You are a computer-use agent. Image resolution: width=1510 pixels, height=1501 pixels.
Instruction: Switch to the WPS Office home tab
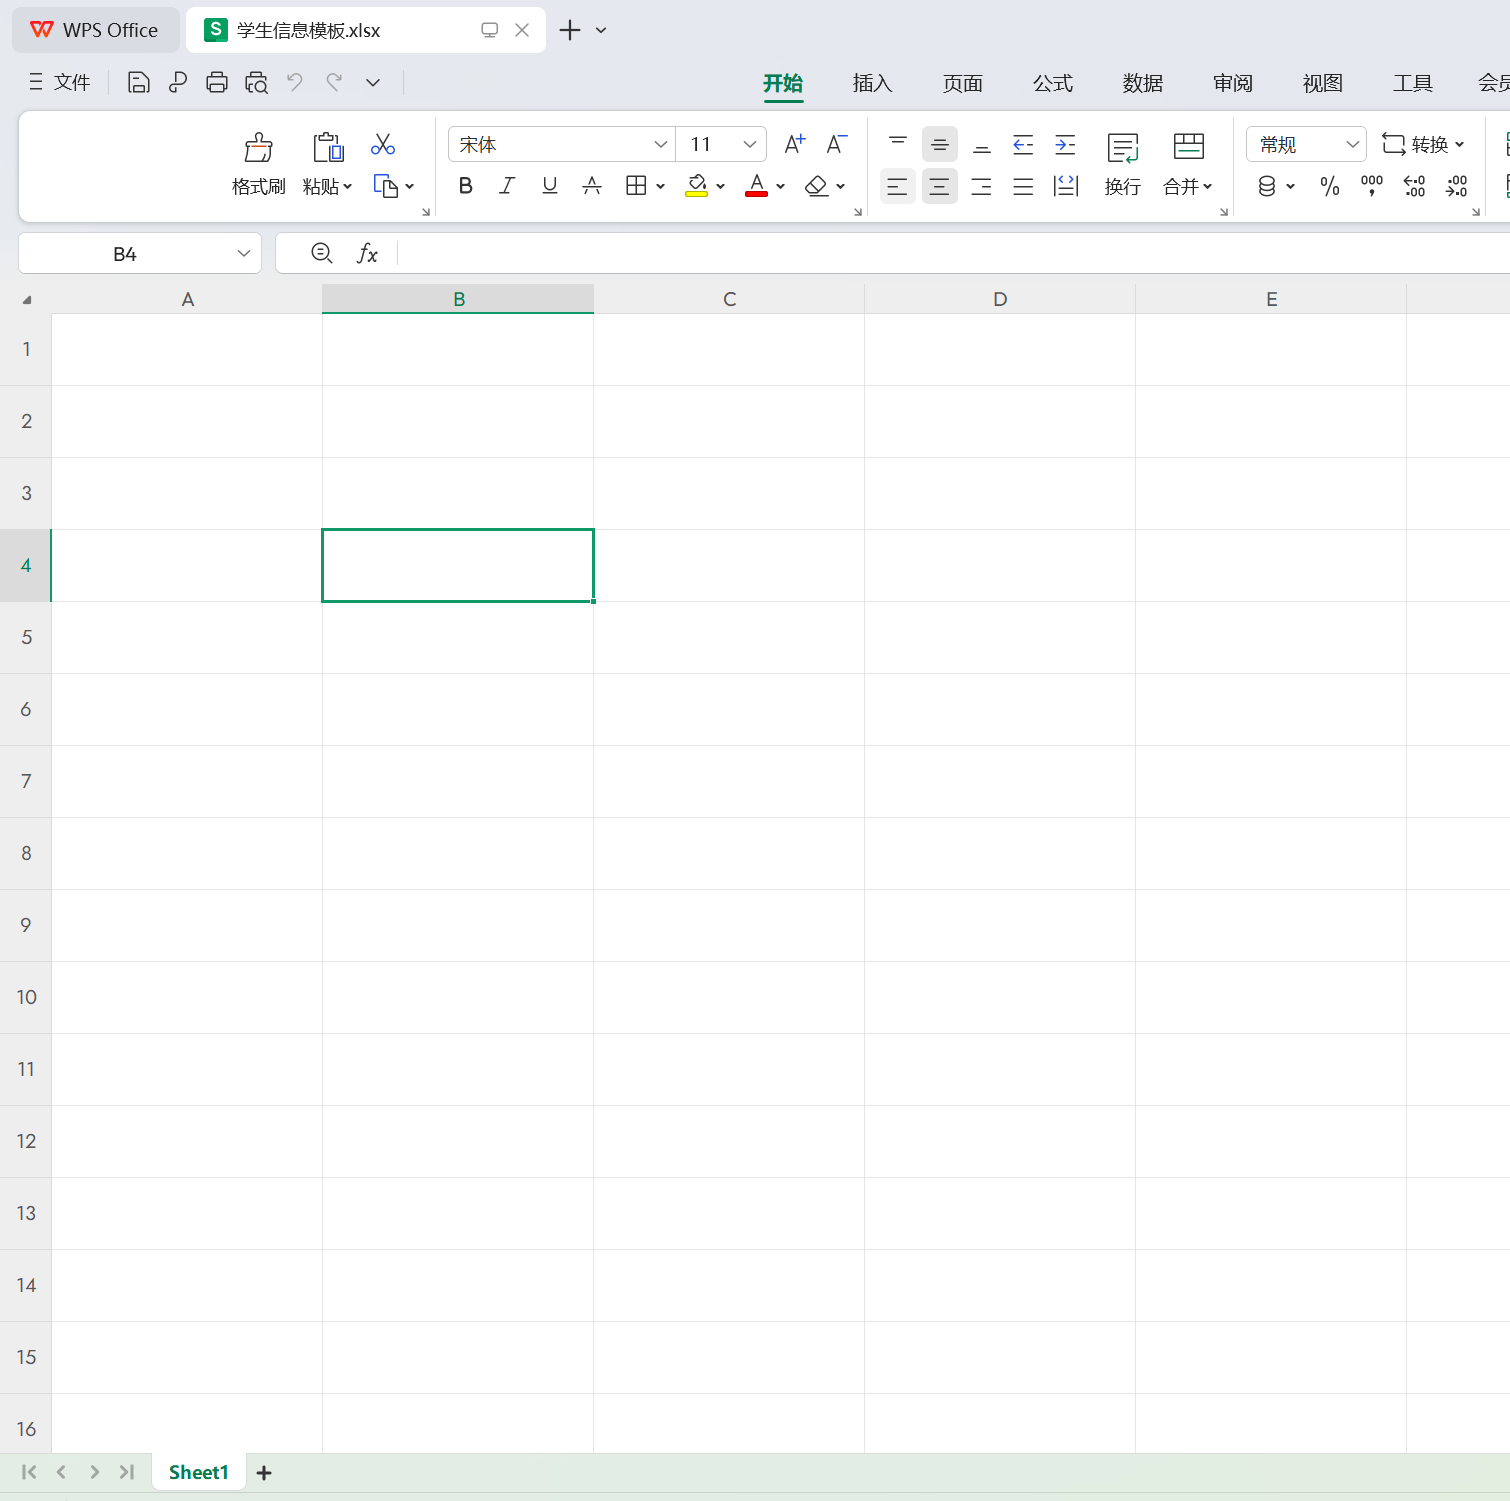click(96, 30)
